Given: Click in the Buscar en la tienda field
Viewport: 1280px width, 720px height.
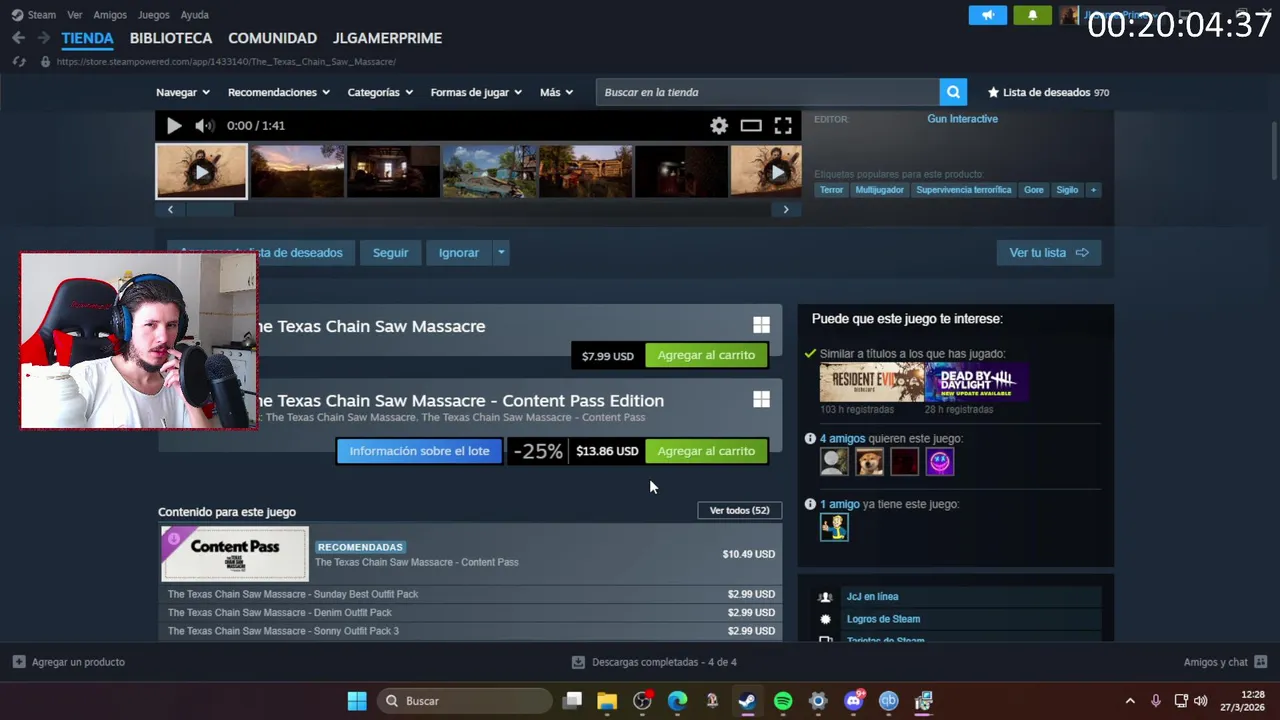Looking at the screenshot, I should (768, 92).
